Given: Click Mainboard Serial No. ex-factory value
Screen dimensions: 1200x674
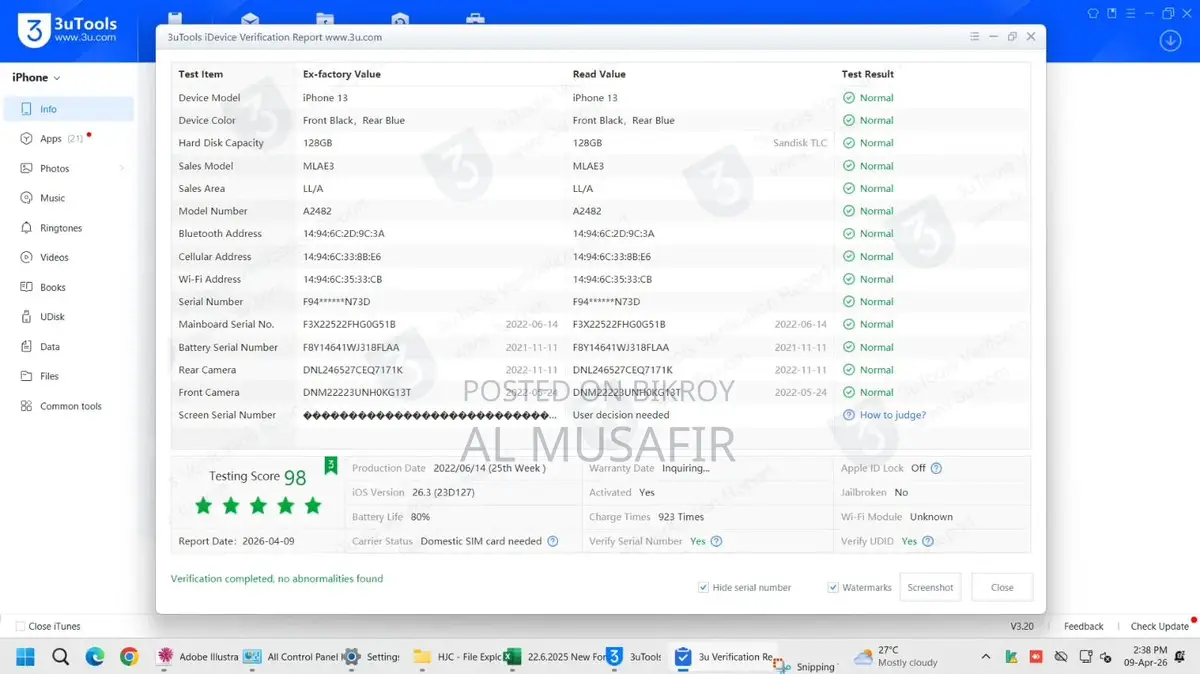Looking at the screenshot, I should coord(349,324).
